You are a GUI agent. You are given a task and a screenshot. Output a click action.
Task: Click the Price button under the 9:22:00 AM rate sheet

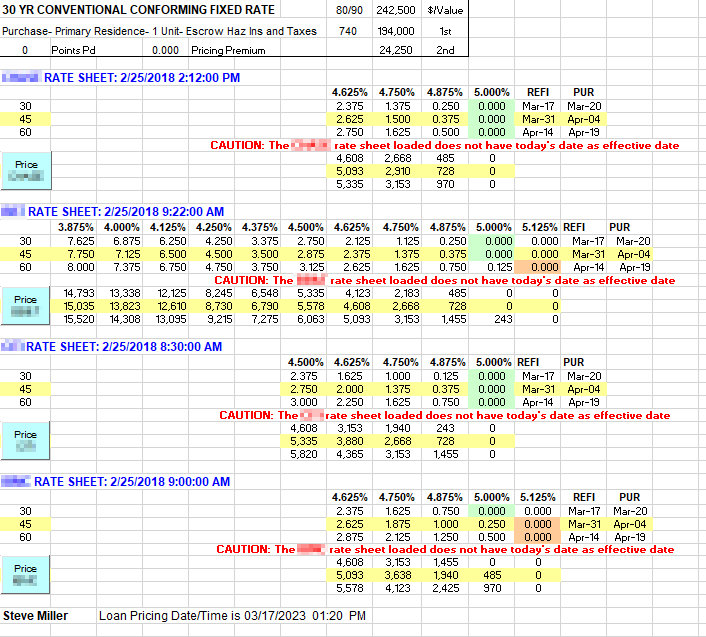point(26,304)
